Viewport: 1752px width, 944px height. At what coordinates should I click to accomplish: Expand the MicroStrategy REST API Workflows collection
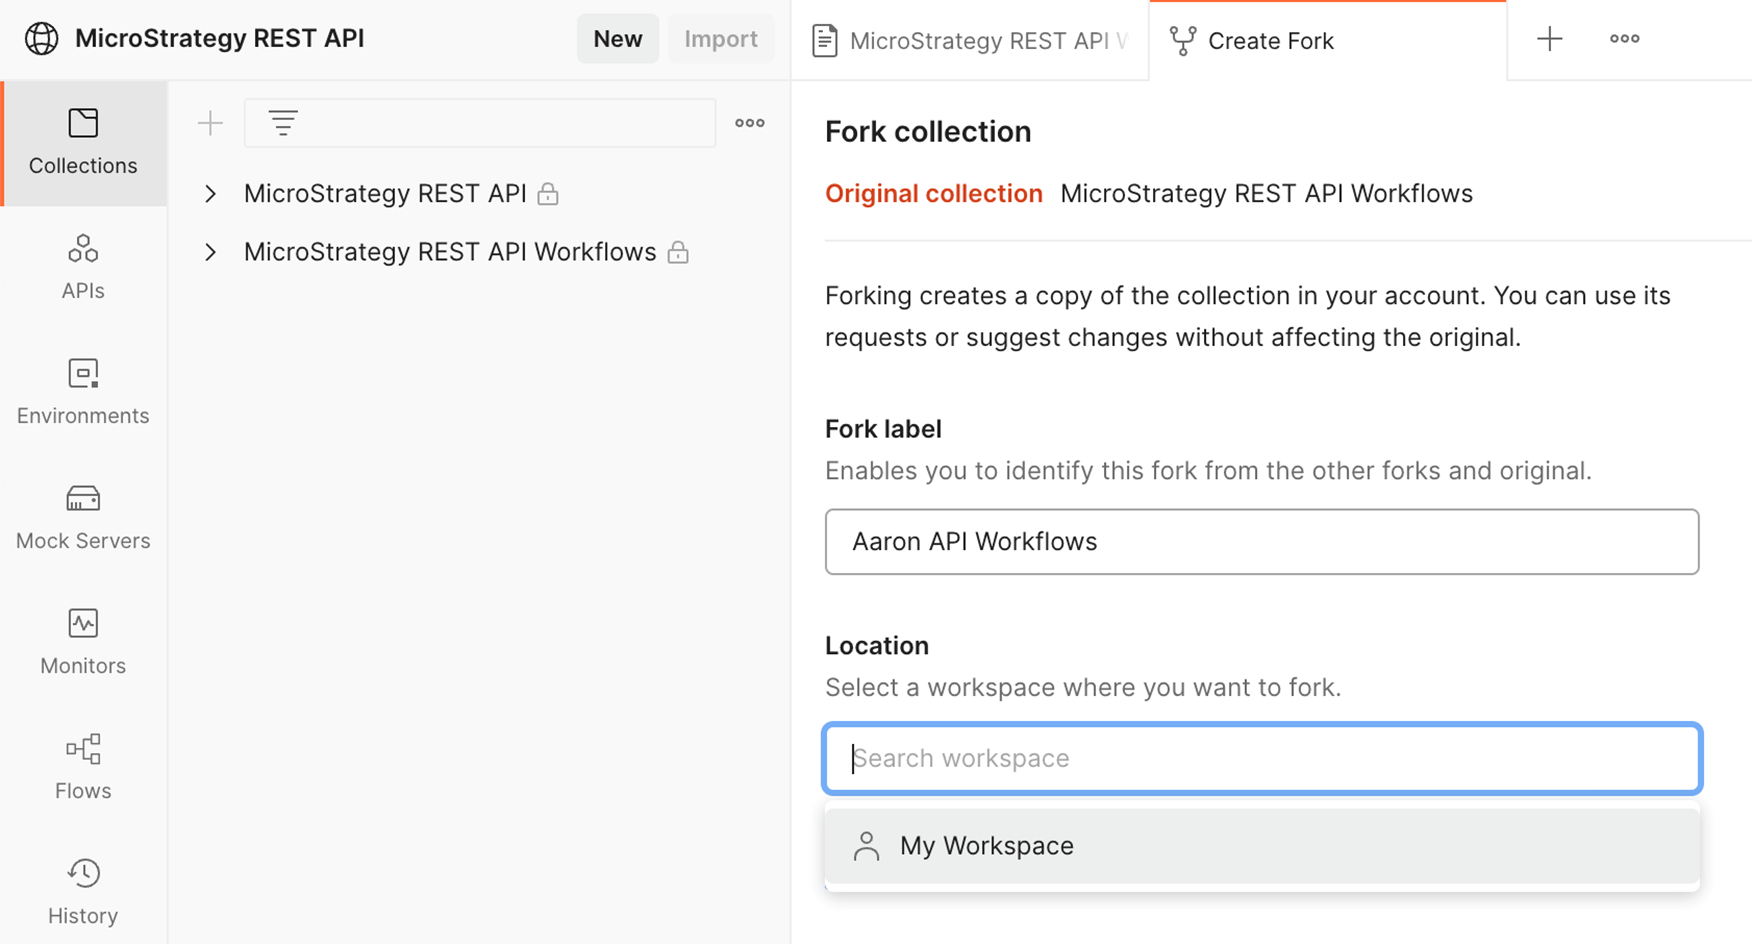pyautogui.click(x=210, y=252)
